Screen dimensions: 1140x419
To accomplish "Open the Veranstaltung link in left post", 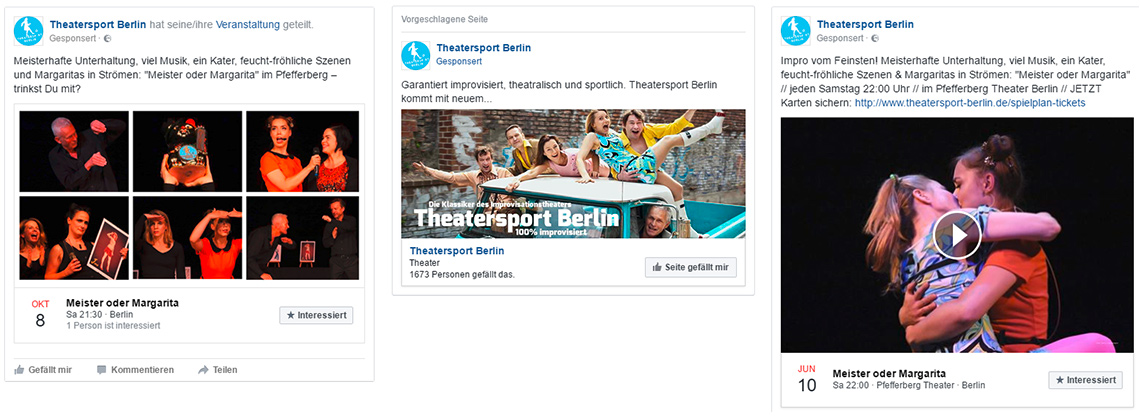I will coord(247,24).
